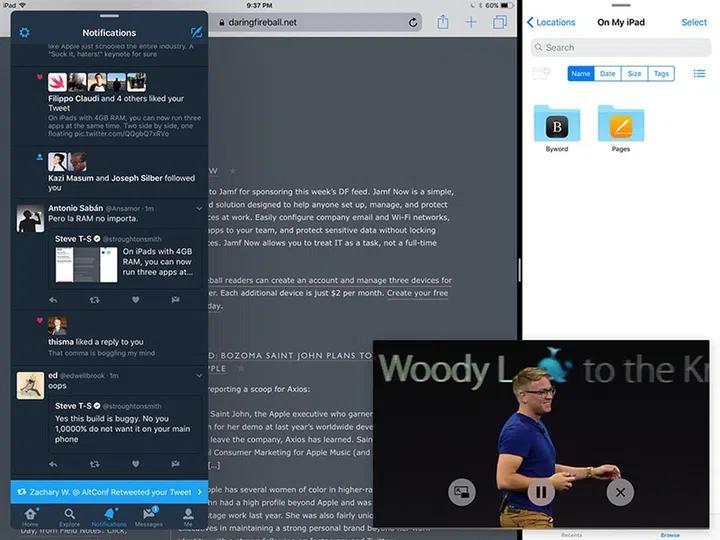The height and width of the screenshot is (540, 720).
Task: Create a new folder in Files
Action: click(x=541, y=73)
